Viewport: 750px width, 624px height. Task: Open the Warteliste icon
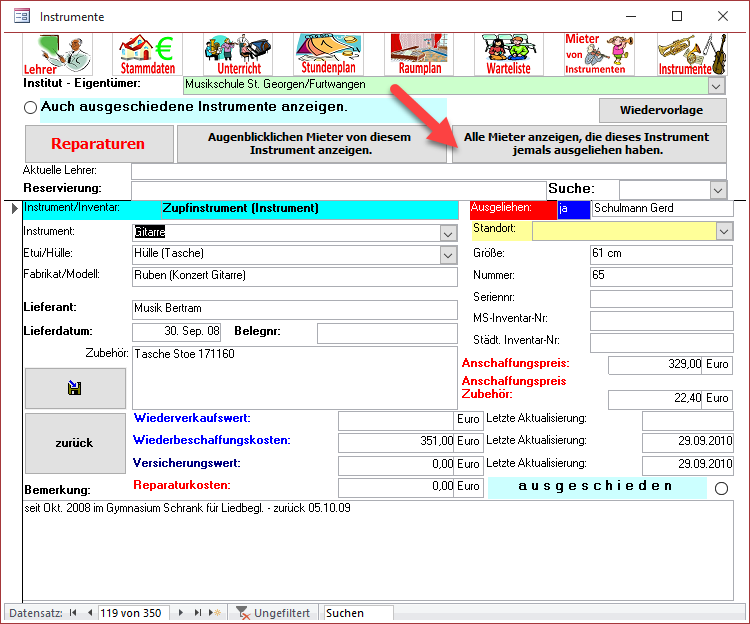tap(510, 54)
